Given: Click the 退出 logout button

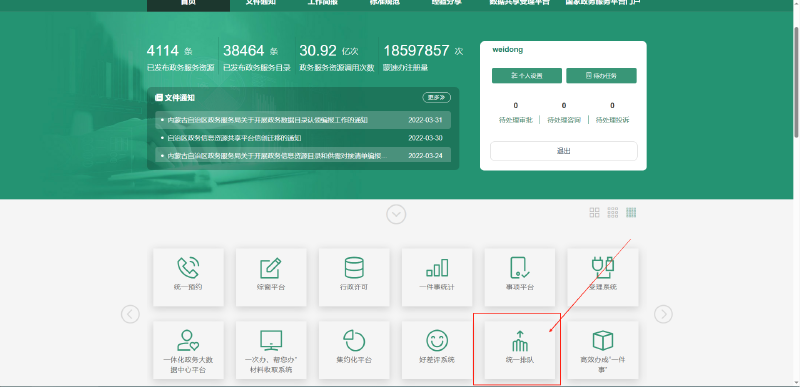Looking at the screenshot, I should click(564, 151).
